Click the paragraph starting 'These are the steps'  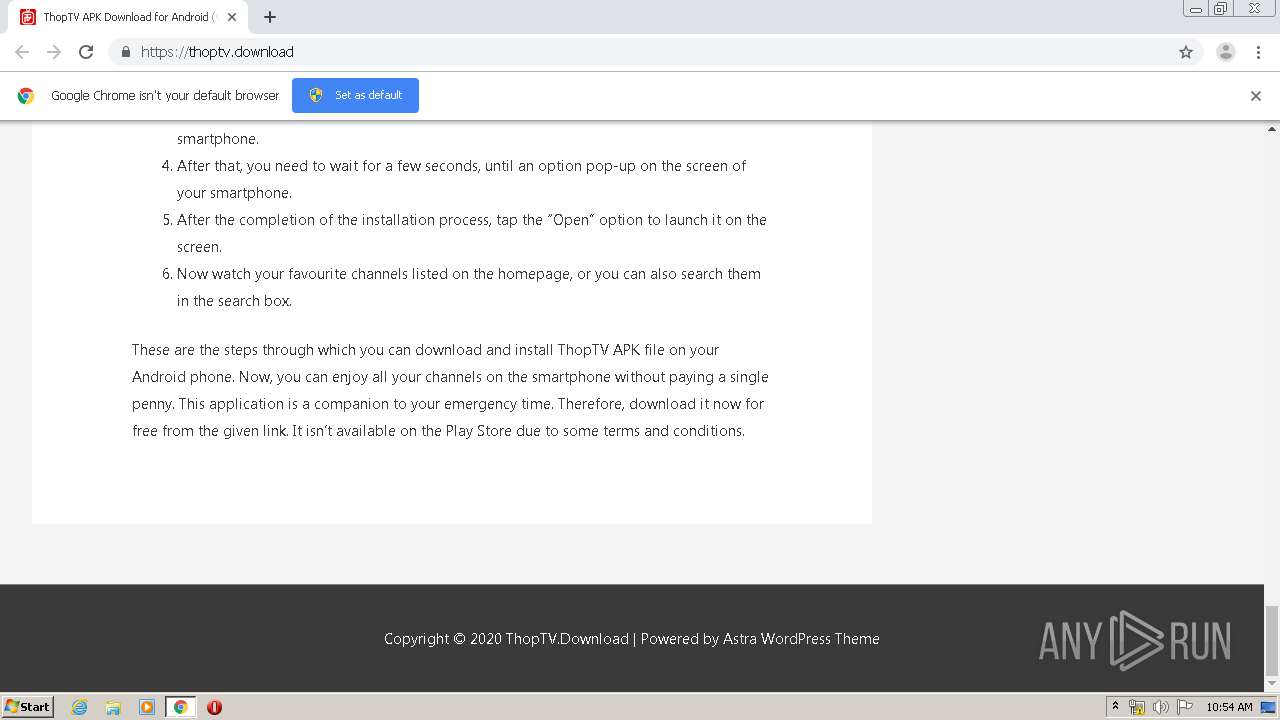[450, 390]
